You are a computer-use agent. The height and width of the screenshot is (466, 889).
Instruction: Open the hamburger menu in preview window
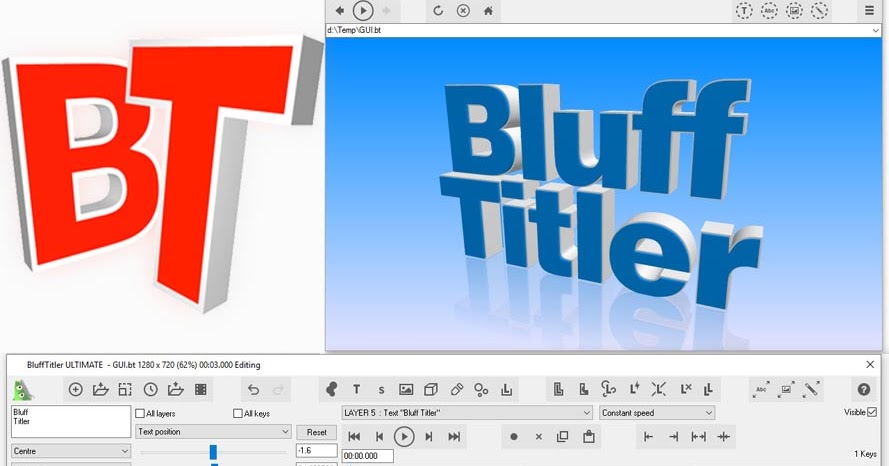coord(869,11)
